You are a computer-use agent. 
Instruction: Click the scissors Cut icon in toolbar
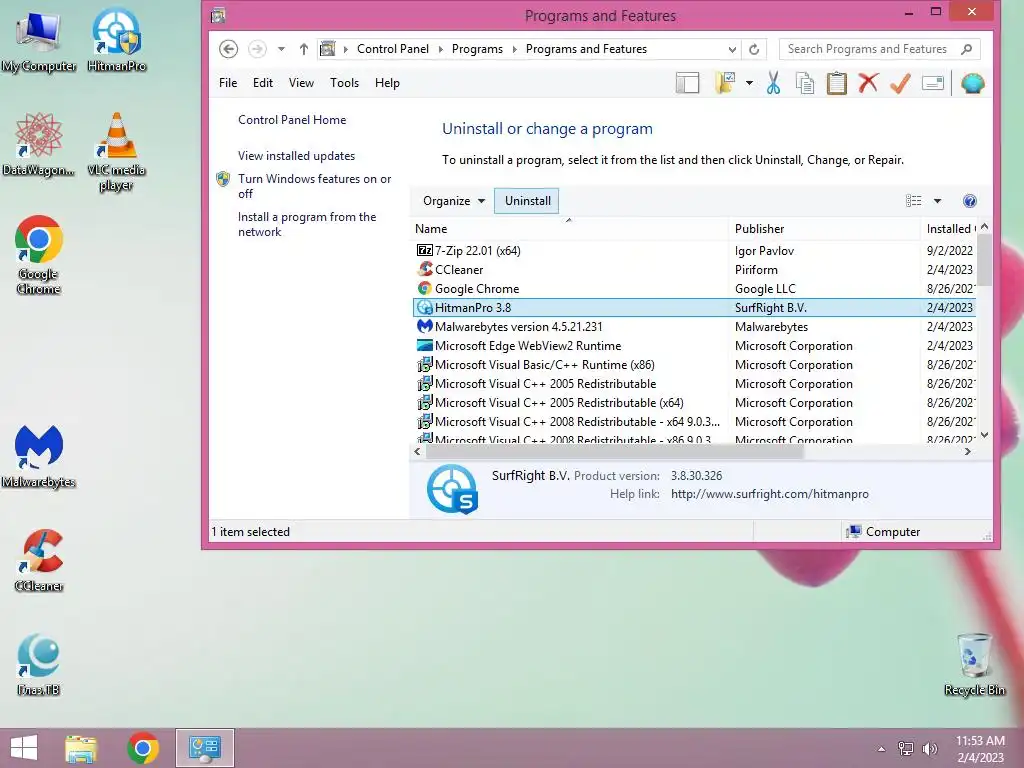pos(773,83)
